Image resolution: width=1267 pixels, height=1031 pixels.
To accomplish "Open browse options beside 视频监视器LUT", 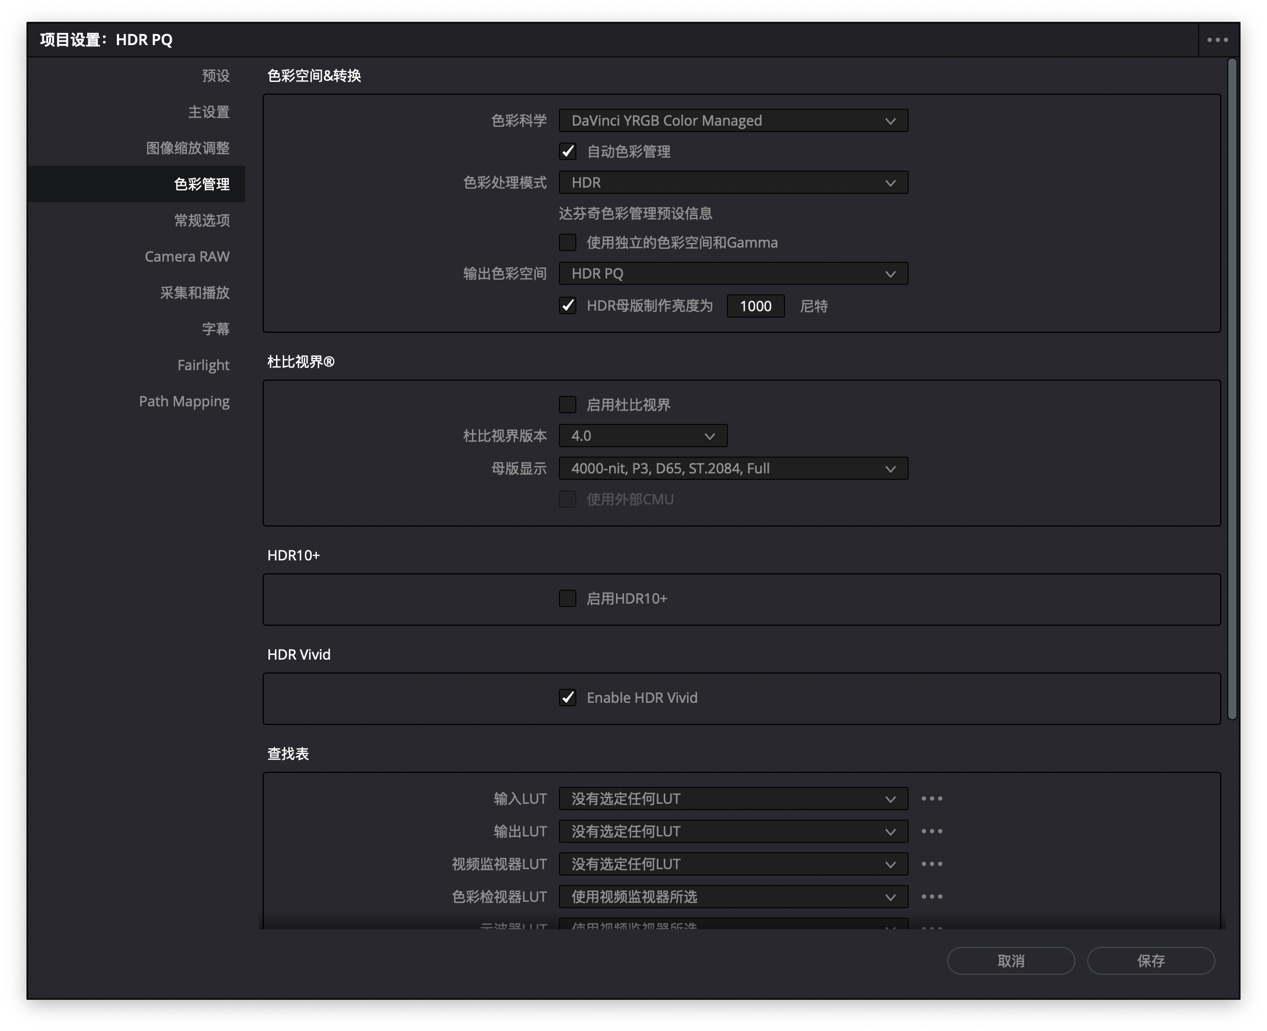I will 931,863.
